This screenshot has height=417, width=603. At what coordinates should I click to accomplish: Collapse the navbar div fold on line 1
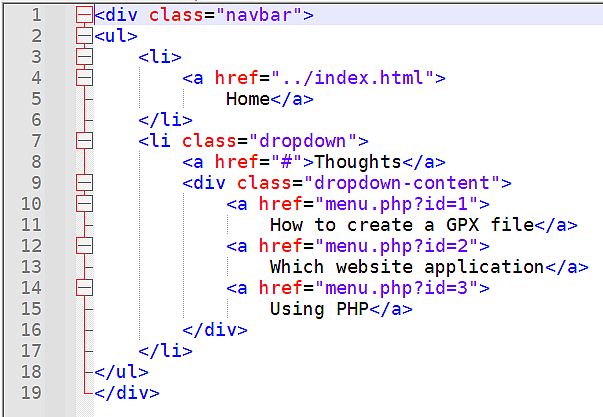point(84,15)
